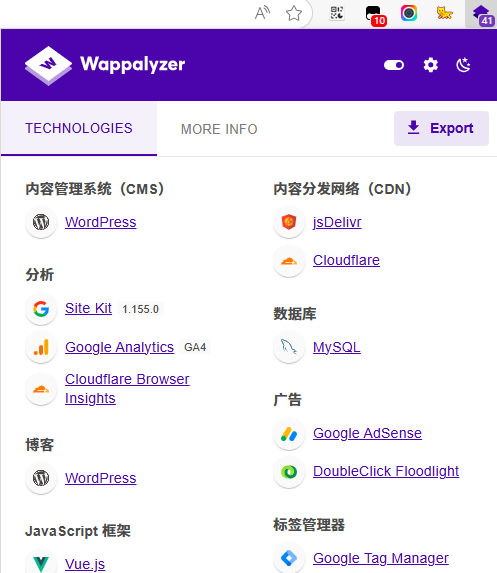Click the 广告 category heading
Viewport: 497px width, 573px height.
pyautogui.click(x=288, y=400)
